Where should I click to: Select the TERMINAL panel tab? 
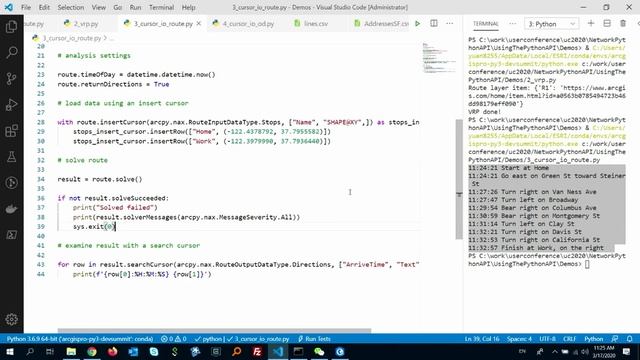pos(485,24)
